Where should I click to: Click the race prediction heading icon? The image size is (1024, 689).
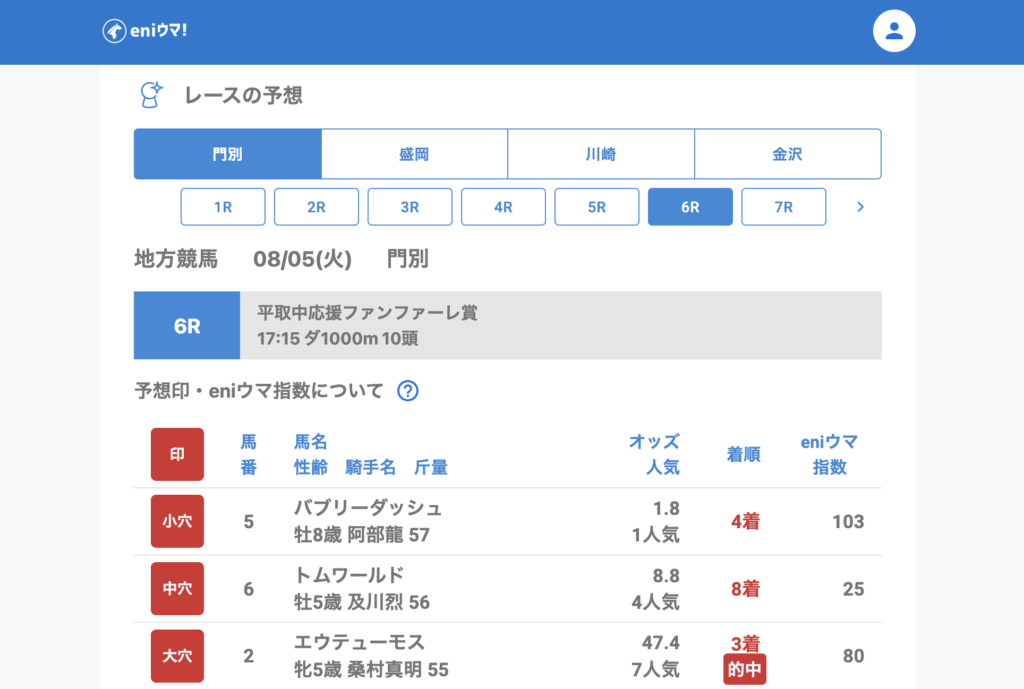coord(150,95)
